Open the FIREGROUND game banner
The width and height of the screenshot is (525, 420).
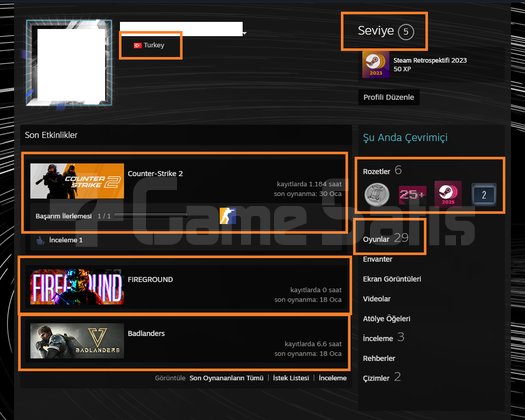[77, 287]
